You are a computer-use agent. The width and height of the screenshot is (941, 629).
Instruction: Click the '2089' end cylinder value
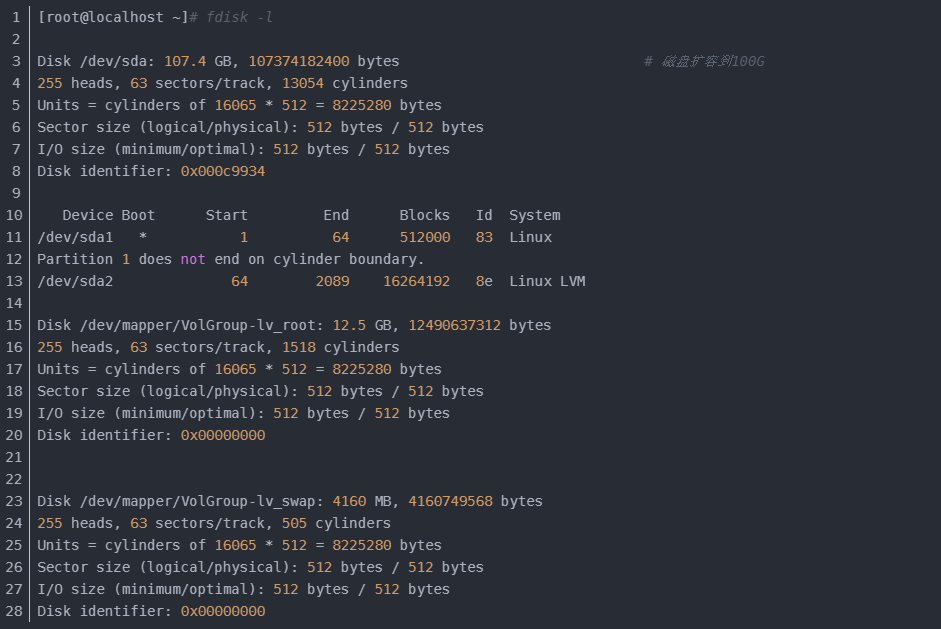click(x=332, y=281)
